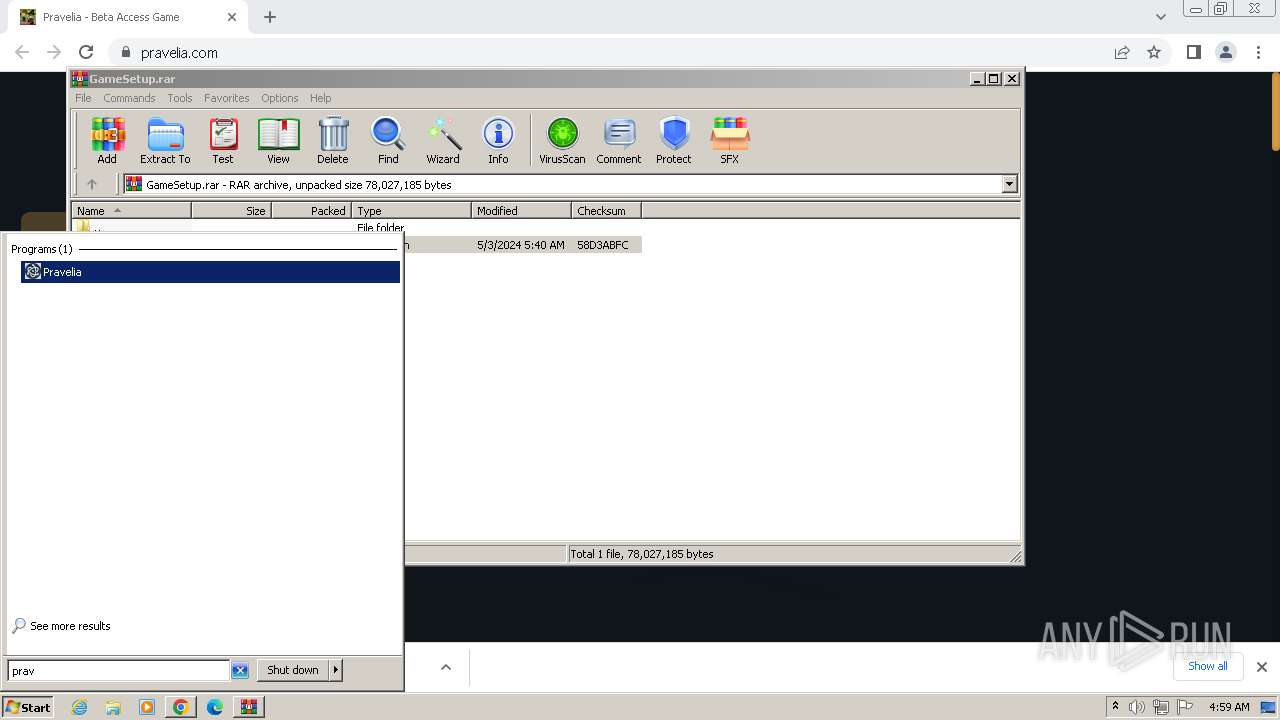Click the SFX icon
This screenshot has width=1280, height=720.
click(730, 140)
